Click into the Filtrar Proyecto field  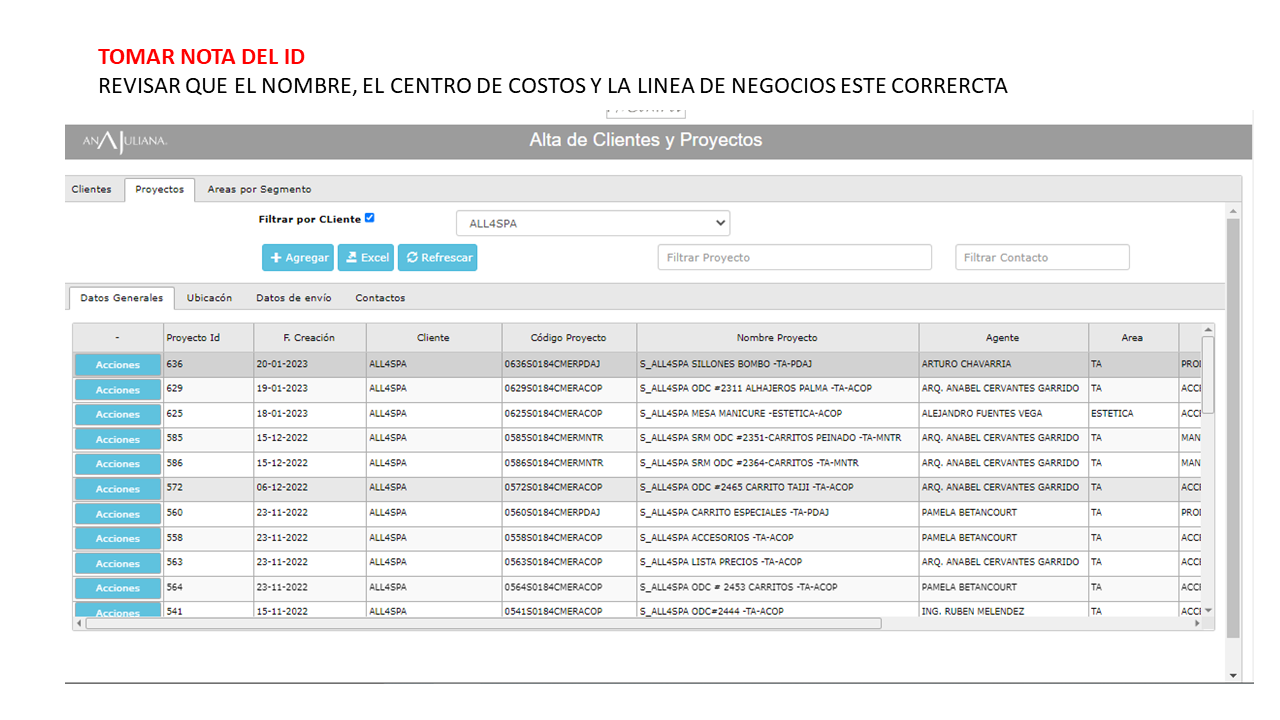tap(794, 258)
